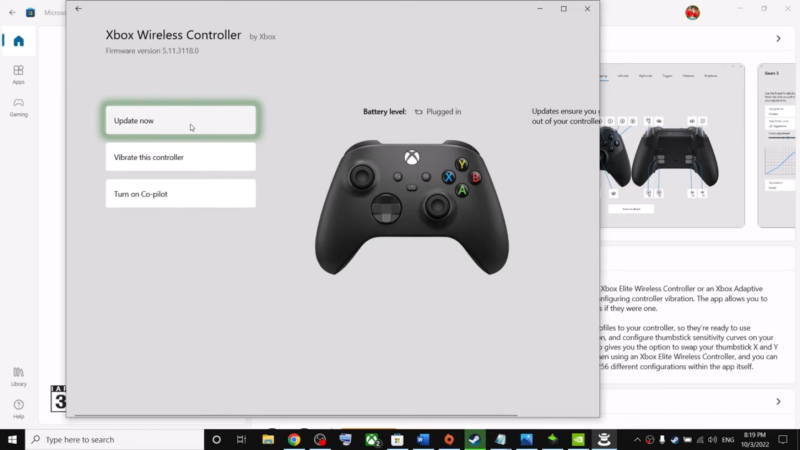Click Microsoft Store back arrow
Image resolution: width=800 pixels, height=450 pixels.
(12, 12)
